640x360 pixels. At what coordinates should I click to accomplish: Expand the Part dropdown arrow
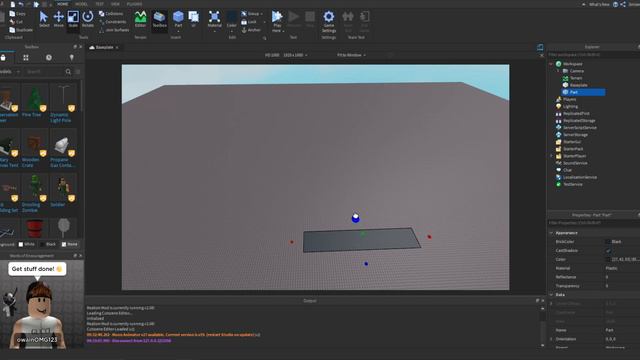pyautogui.click(x=178, y=31)
